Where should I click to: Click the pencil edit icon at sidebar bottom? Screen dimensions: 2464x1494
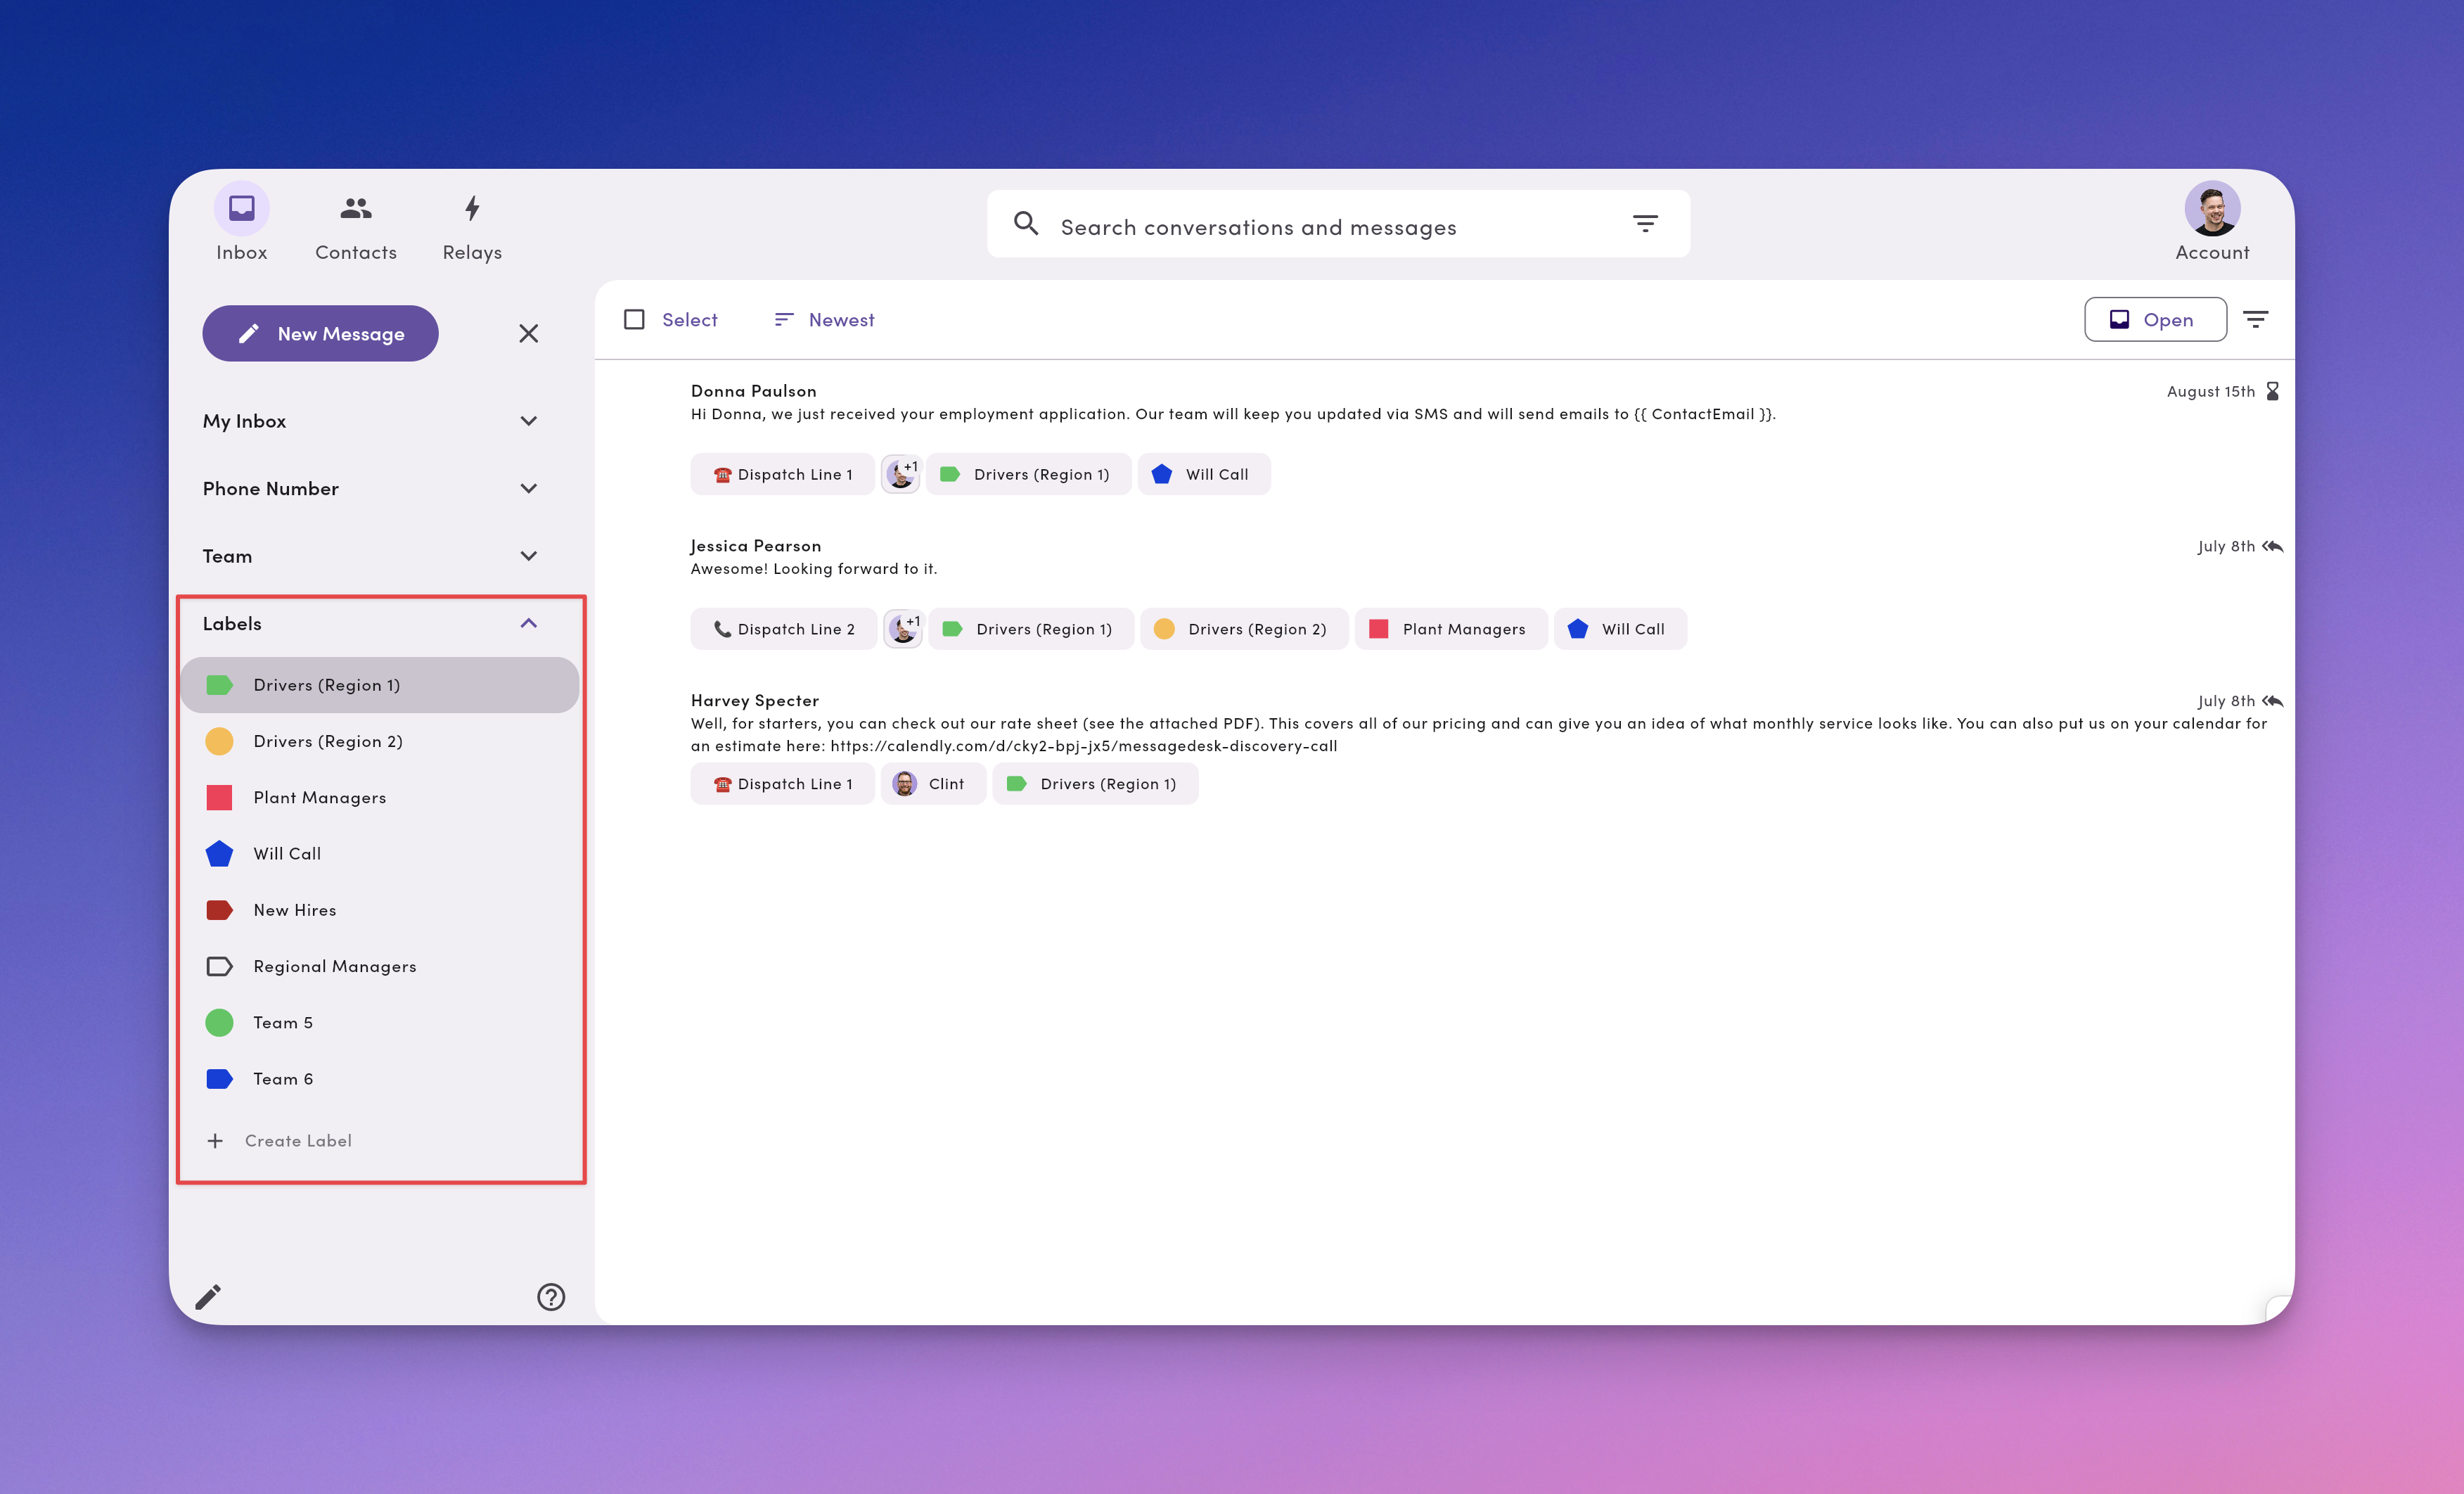coord(208,1297)
